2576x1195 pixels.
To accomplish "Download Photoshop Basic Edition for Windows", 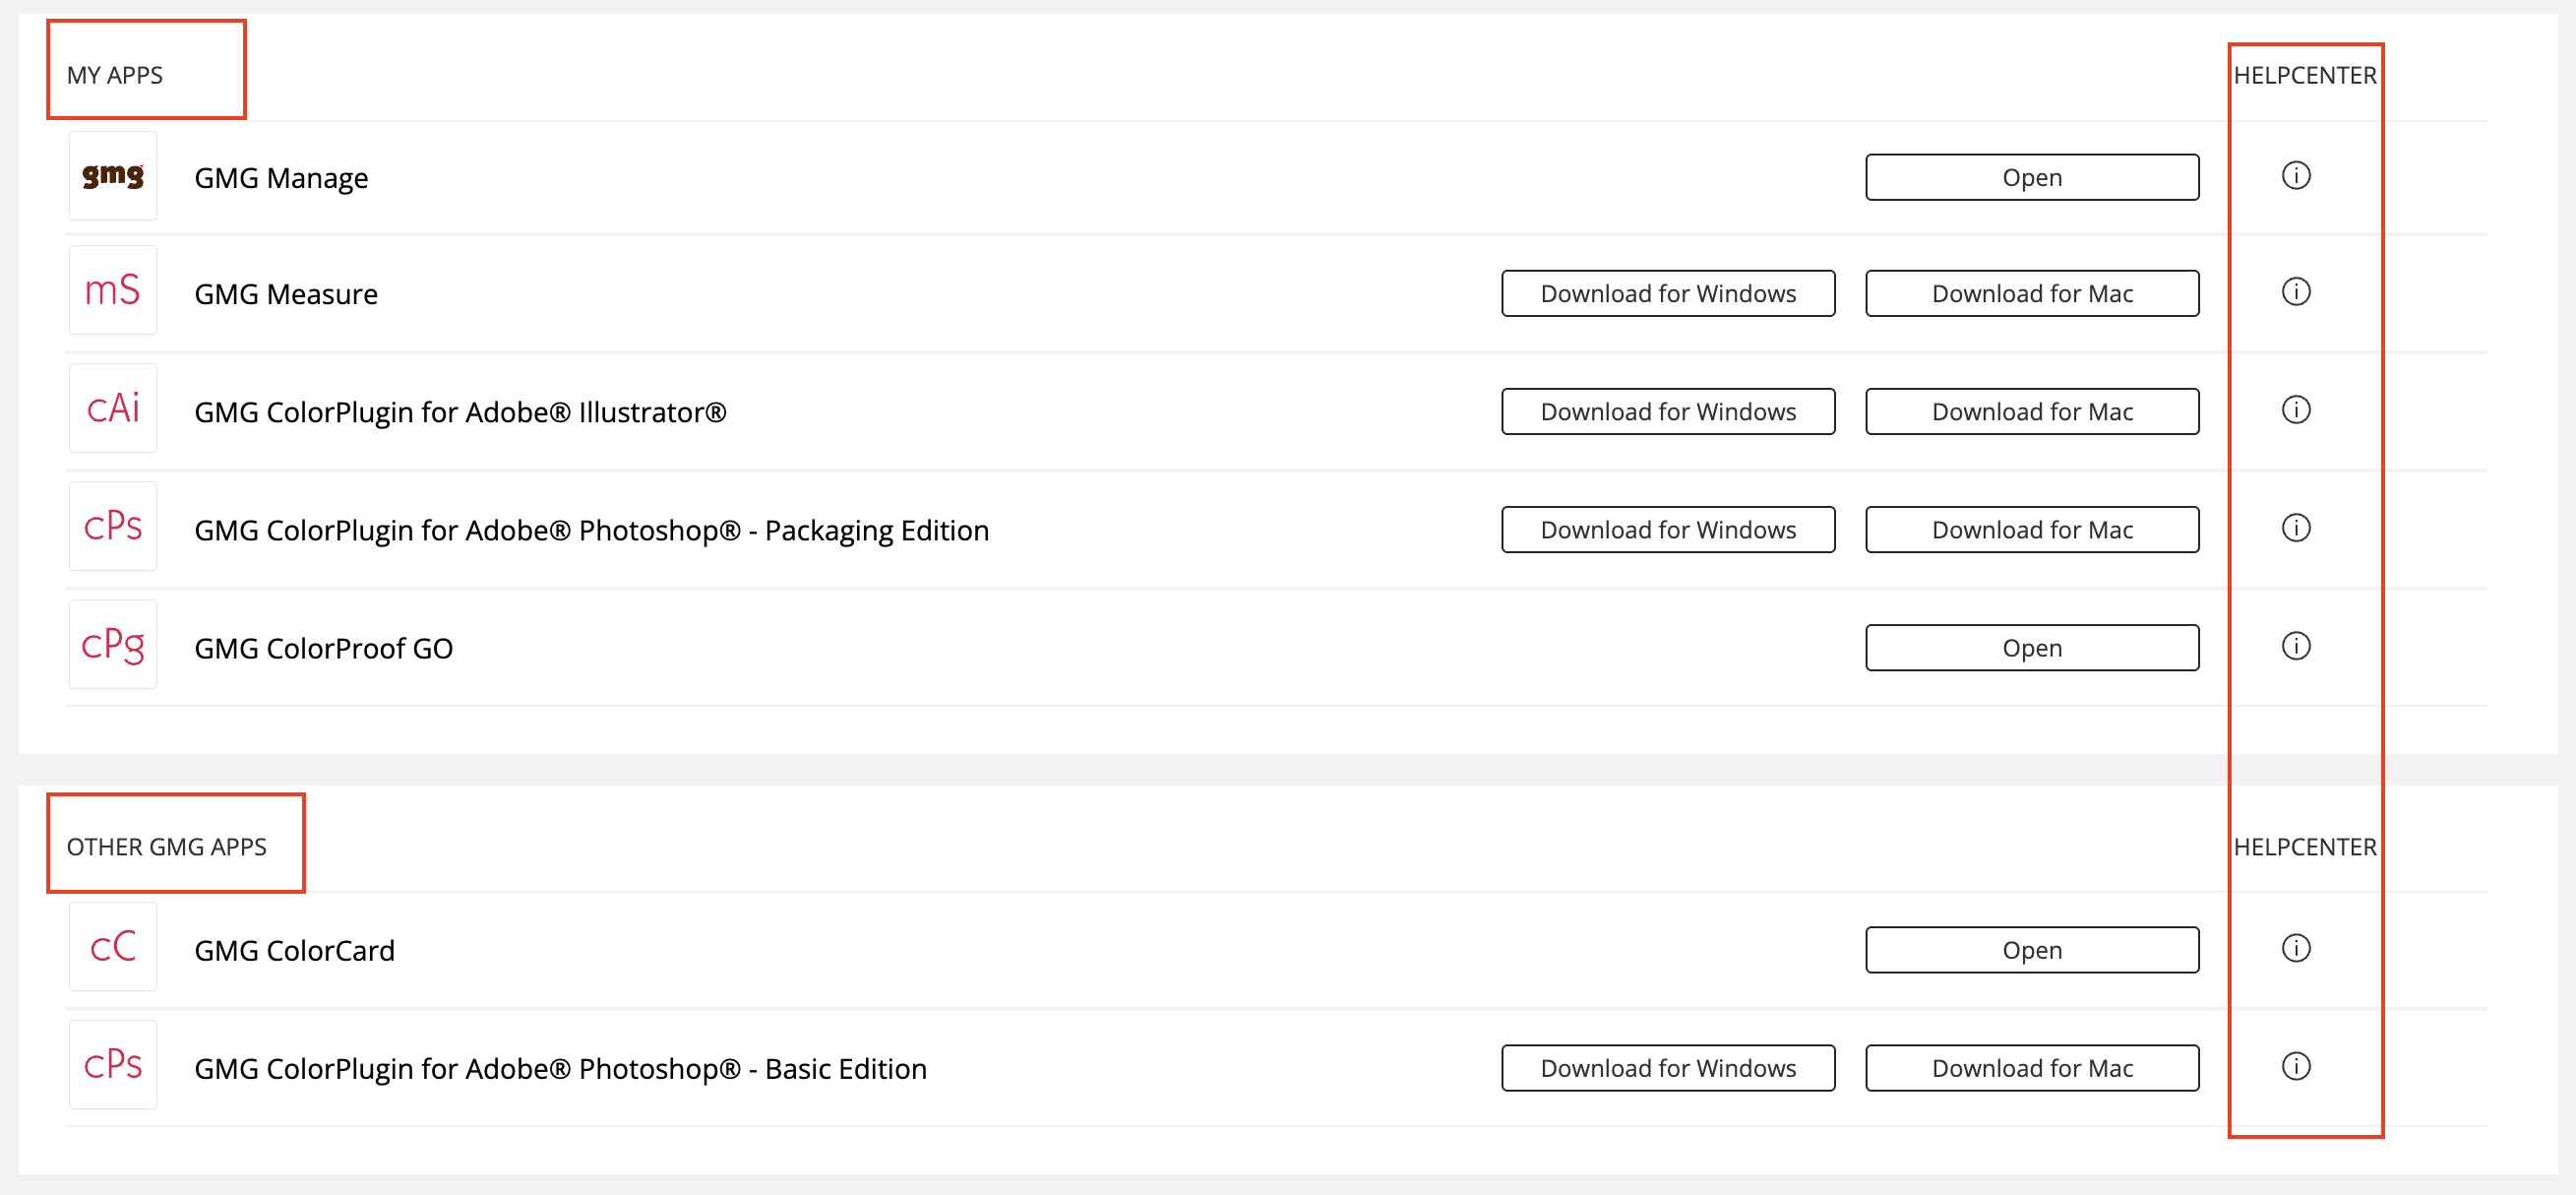I will (x=1668, y=1067).
